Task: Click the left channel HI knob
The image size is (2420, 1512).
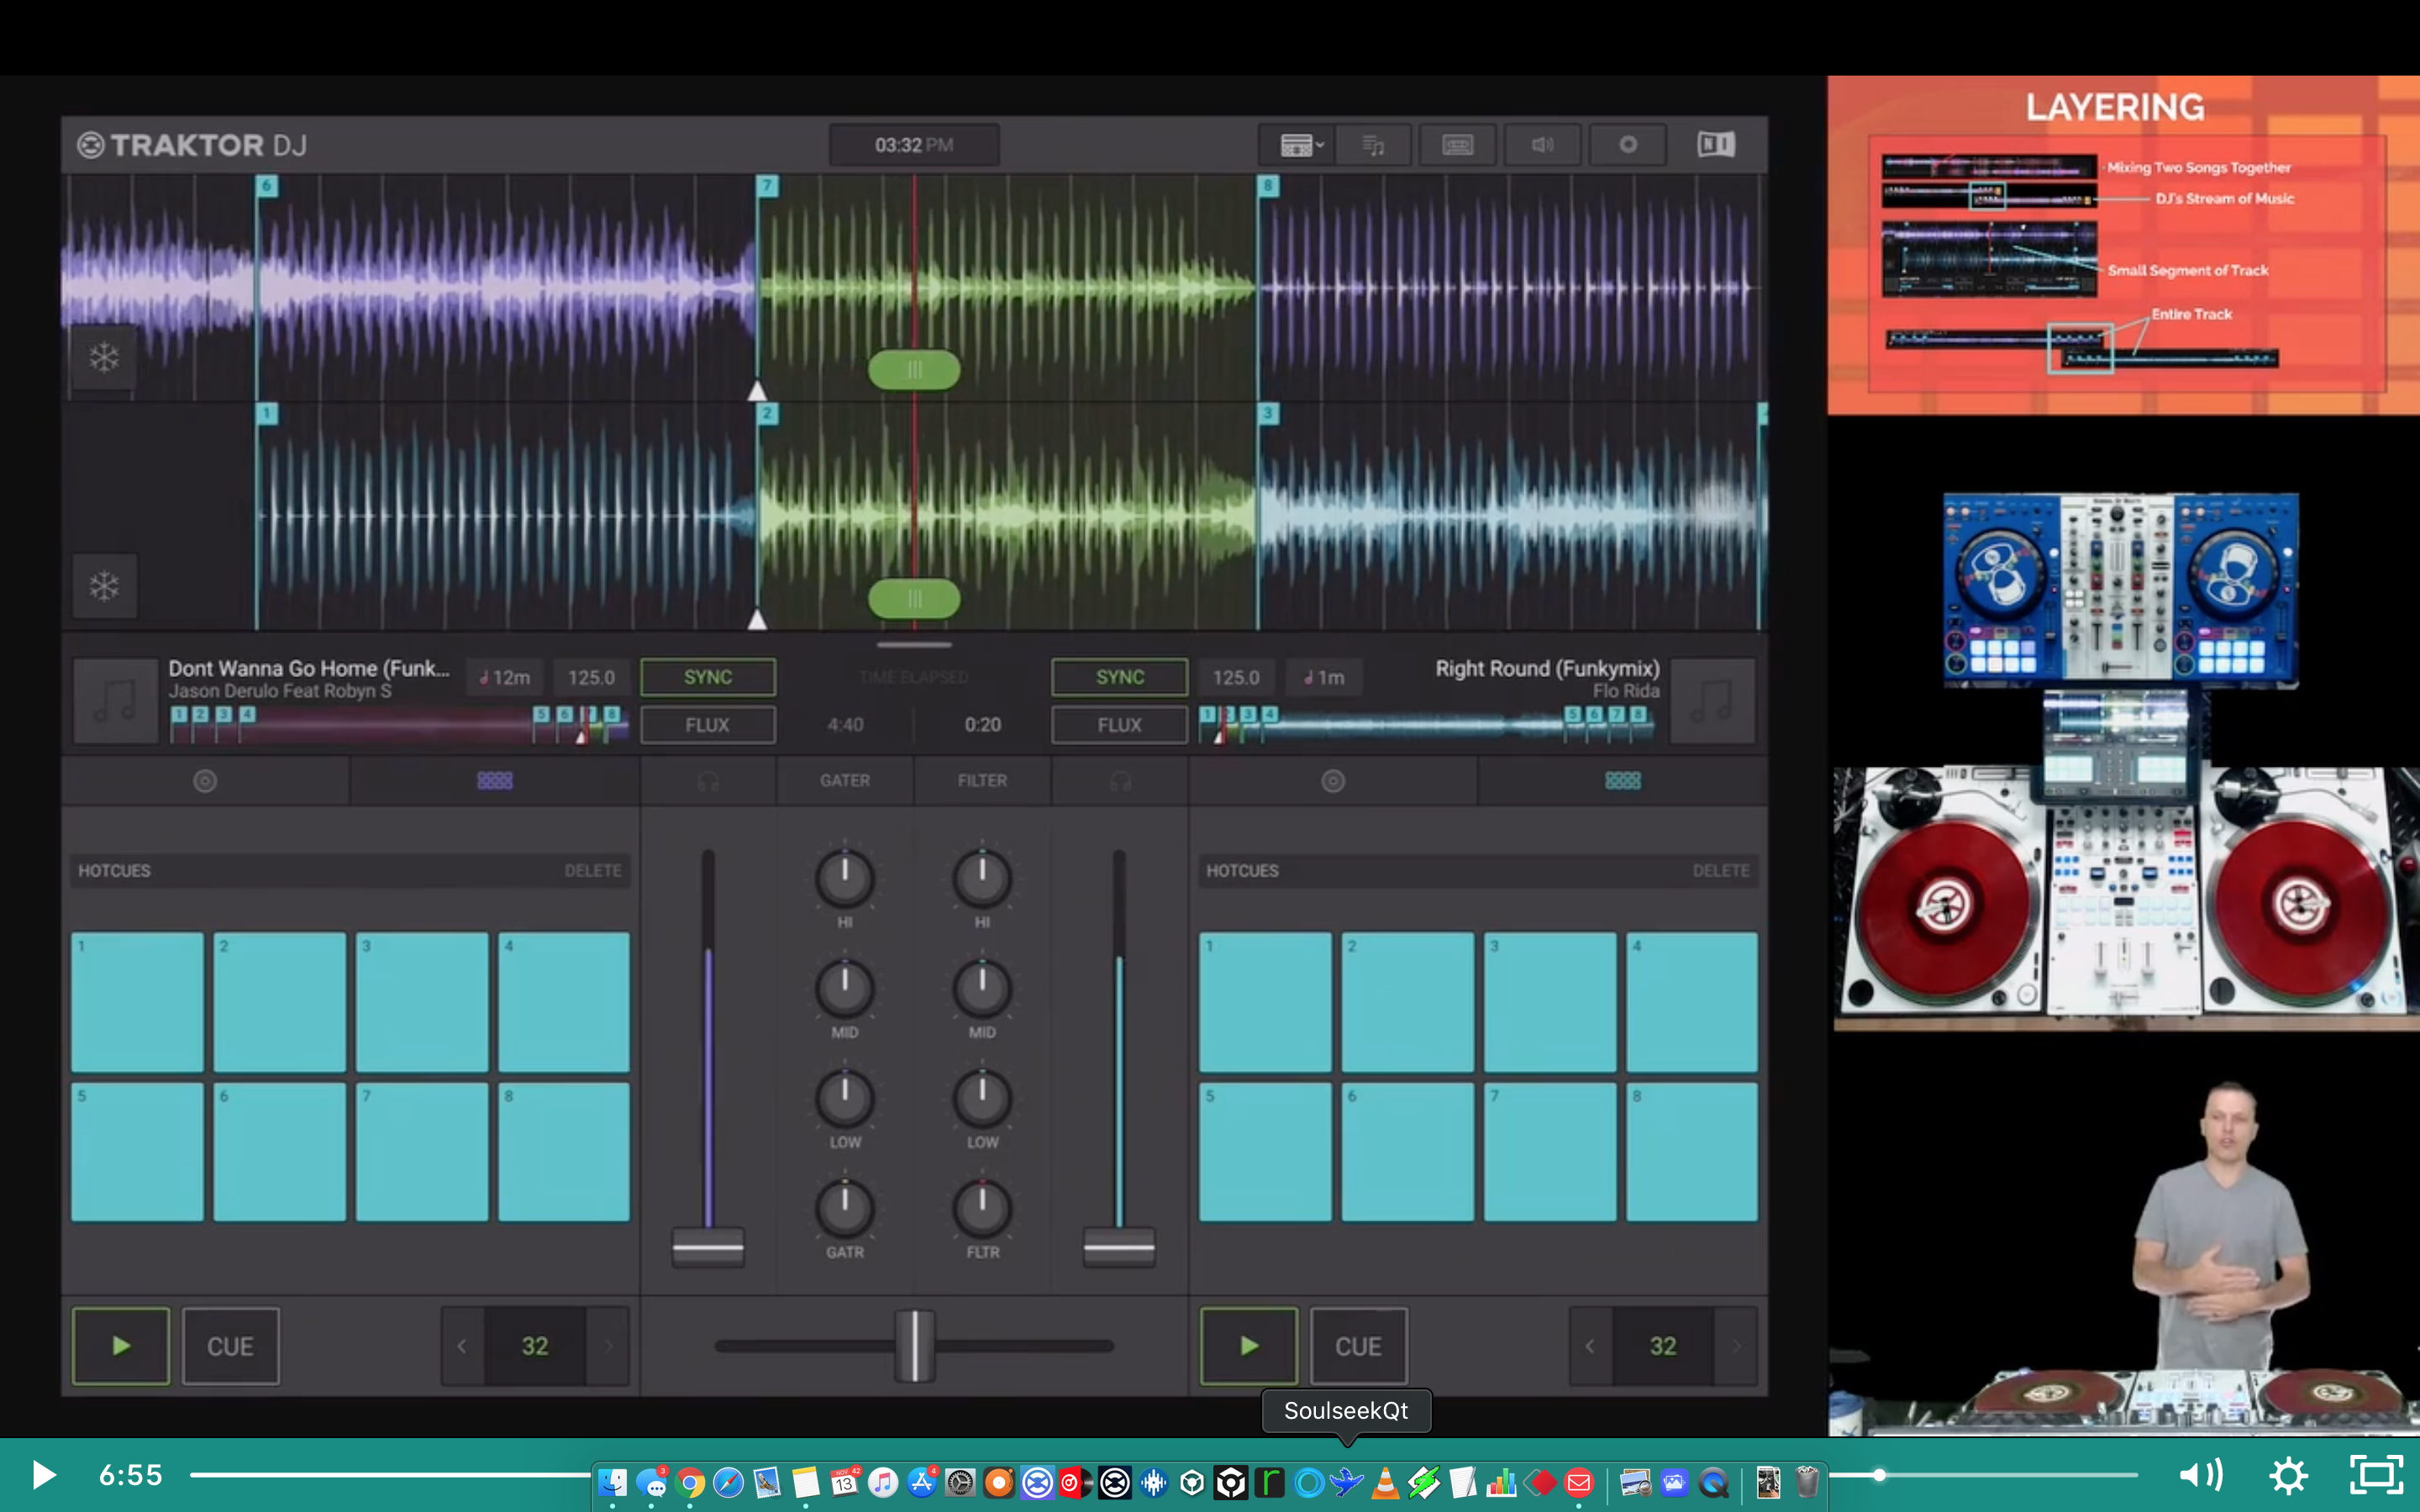Action: click(x=845, y=878)
